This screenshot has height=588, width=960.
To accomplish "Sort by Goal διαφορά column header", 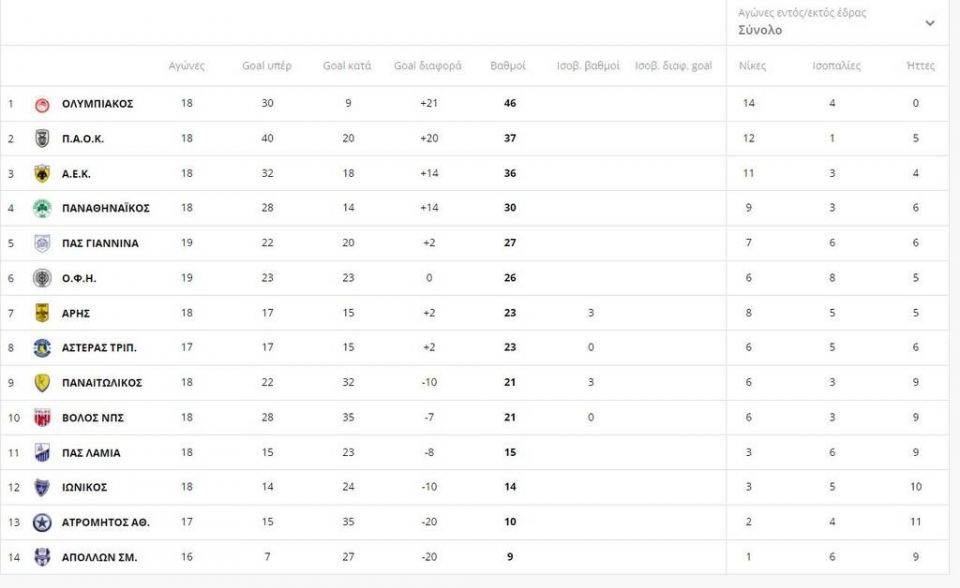I will click(427, 66).
